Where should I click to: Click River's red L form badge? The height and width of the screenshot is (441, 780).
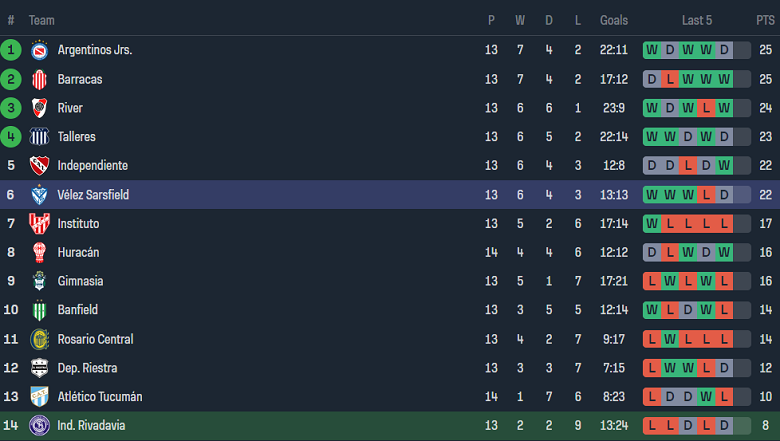click(706, 108)
